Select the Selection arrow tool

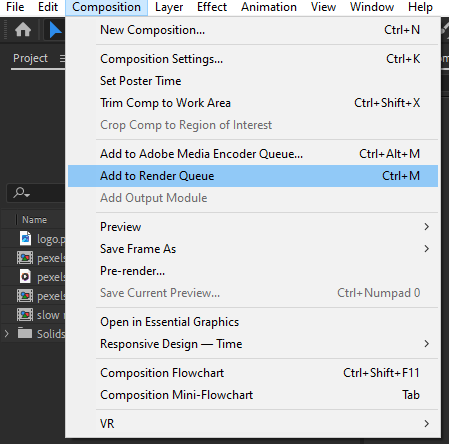coord(55,30)
